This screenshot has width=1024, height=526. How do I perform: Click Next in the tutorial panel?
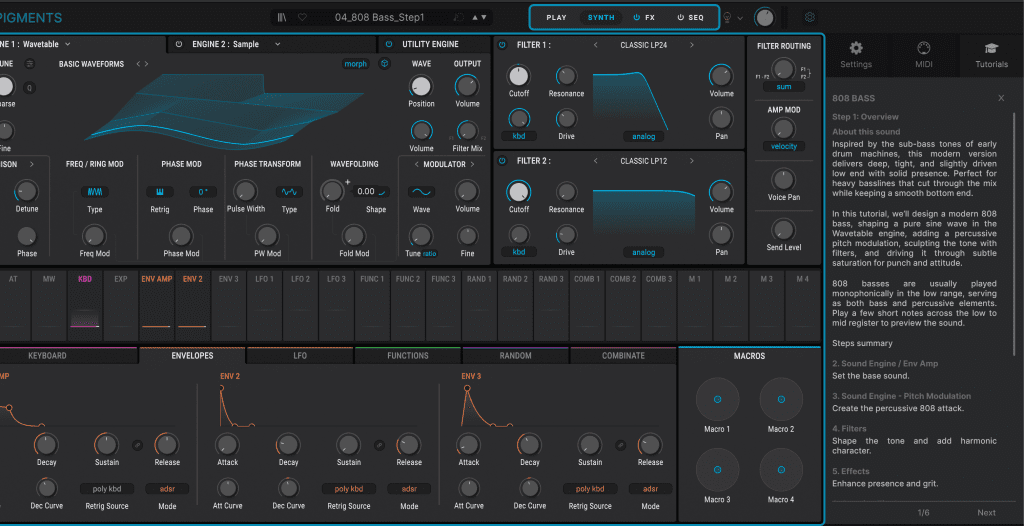(x=986, y=513)
